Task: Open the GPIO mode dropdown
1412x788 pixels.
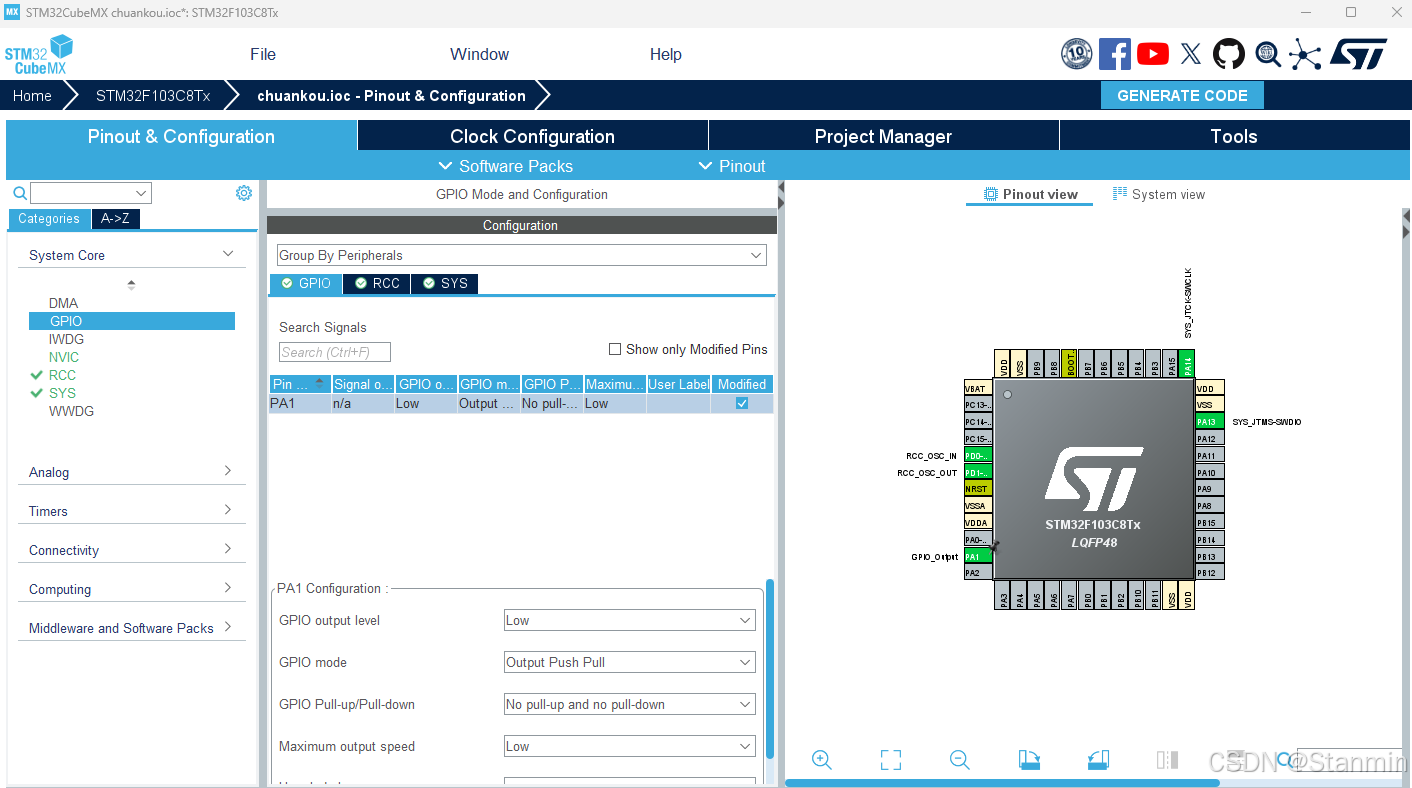Action: tap(629, 662)
